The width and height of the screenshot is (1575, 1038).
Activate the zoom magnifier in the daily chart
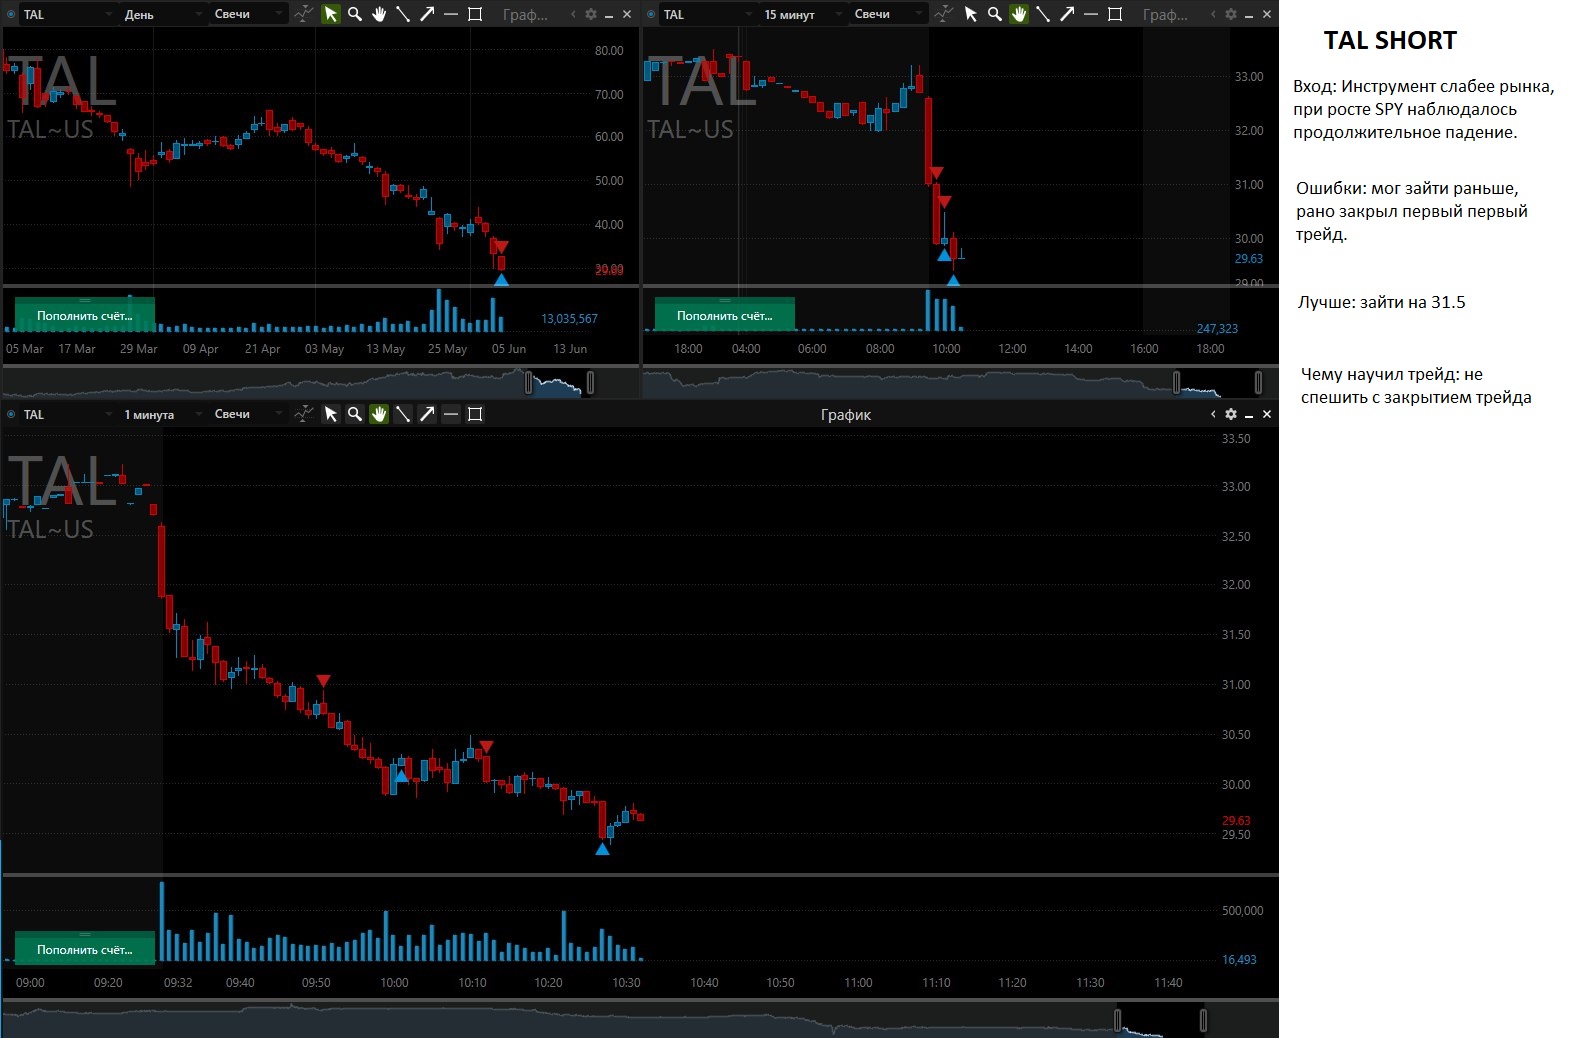(x=355, y=14)
